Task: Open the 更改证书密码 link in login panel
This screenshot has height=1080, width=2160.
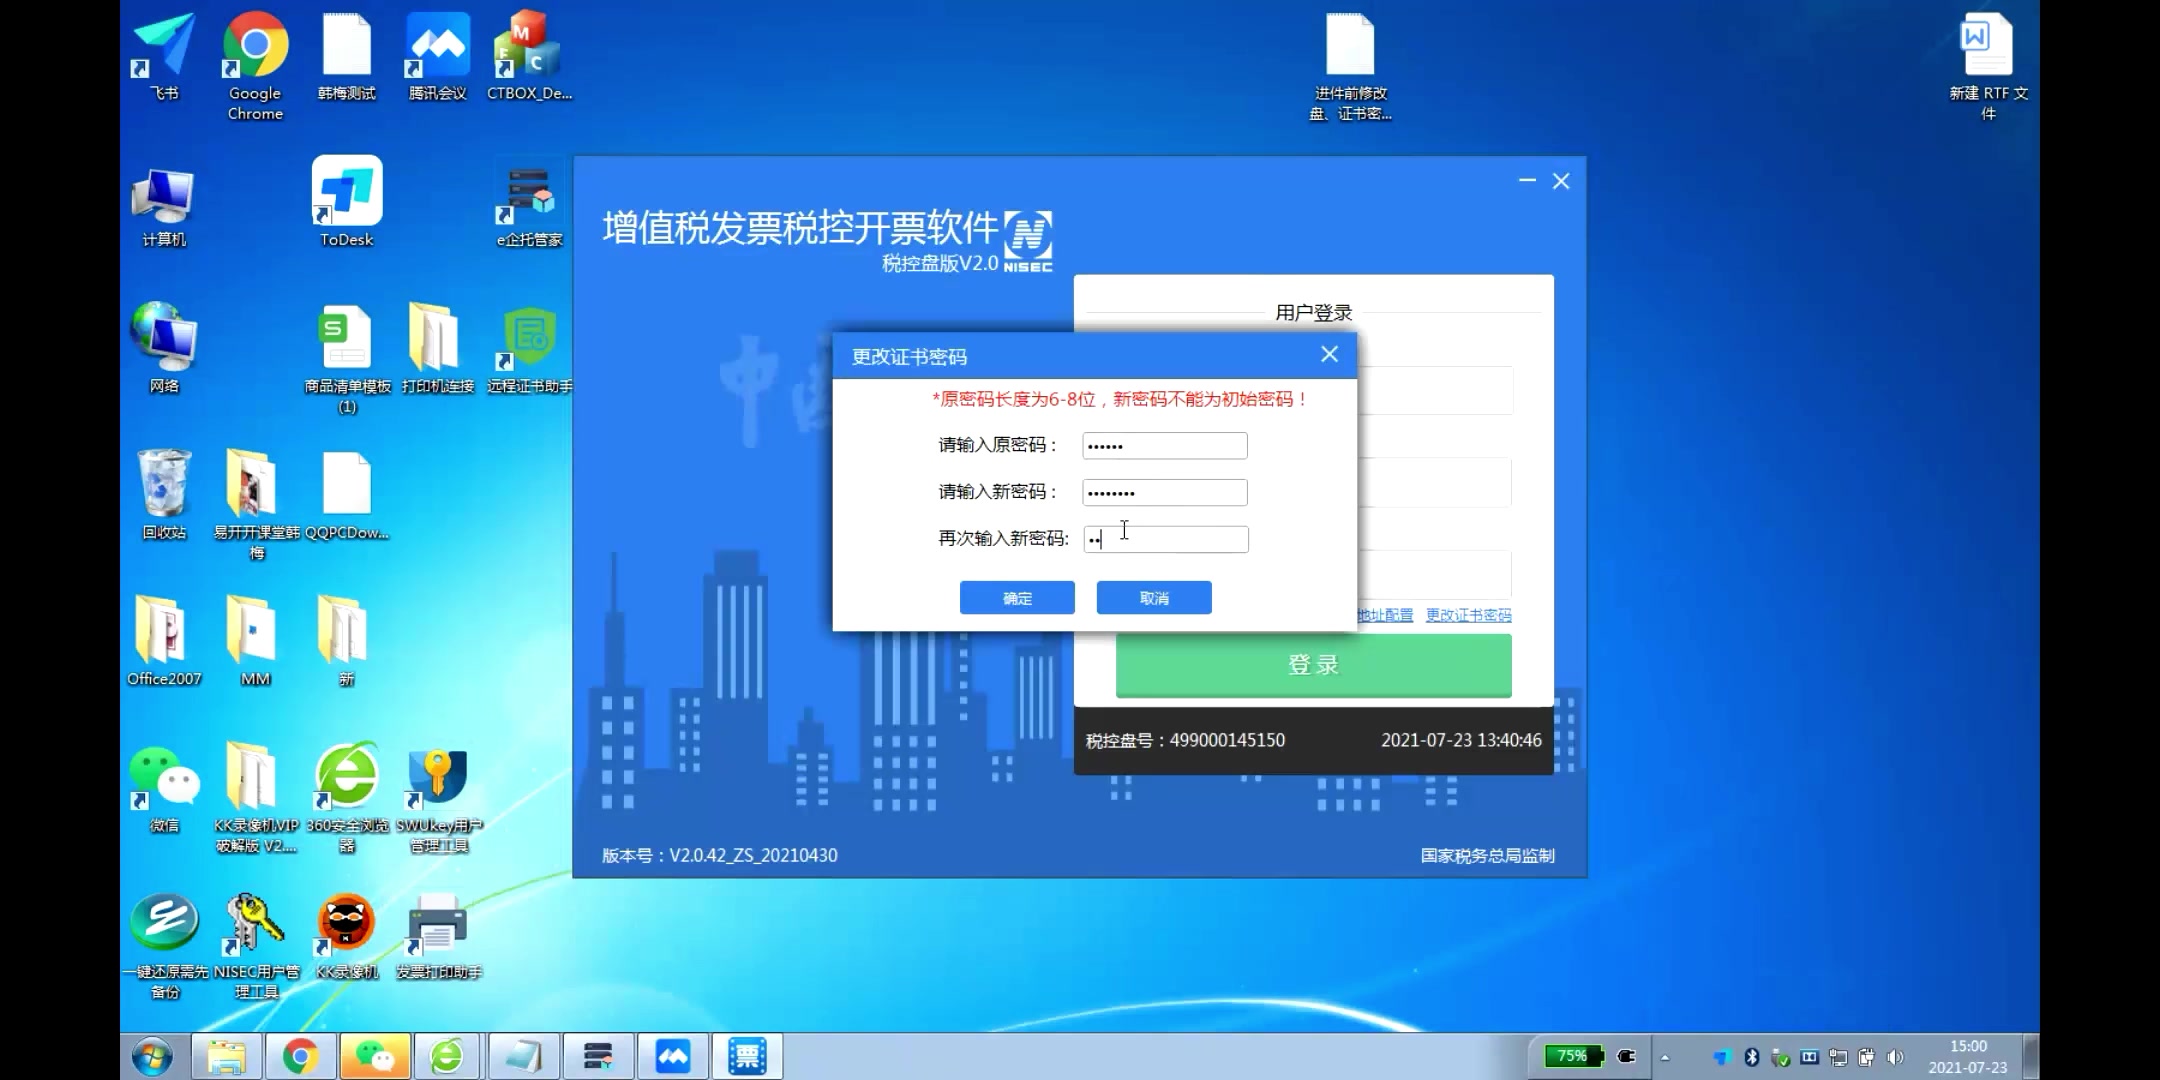Action: [1468, 615]
